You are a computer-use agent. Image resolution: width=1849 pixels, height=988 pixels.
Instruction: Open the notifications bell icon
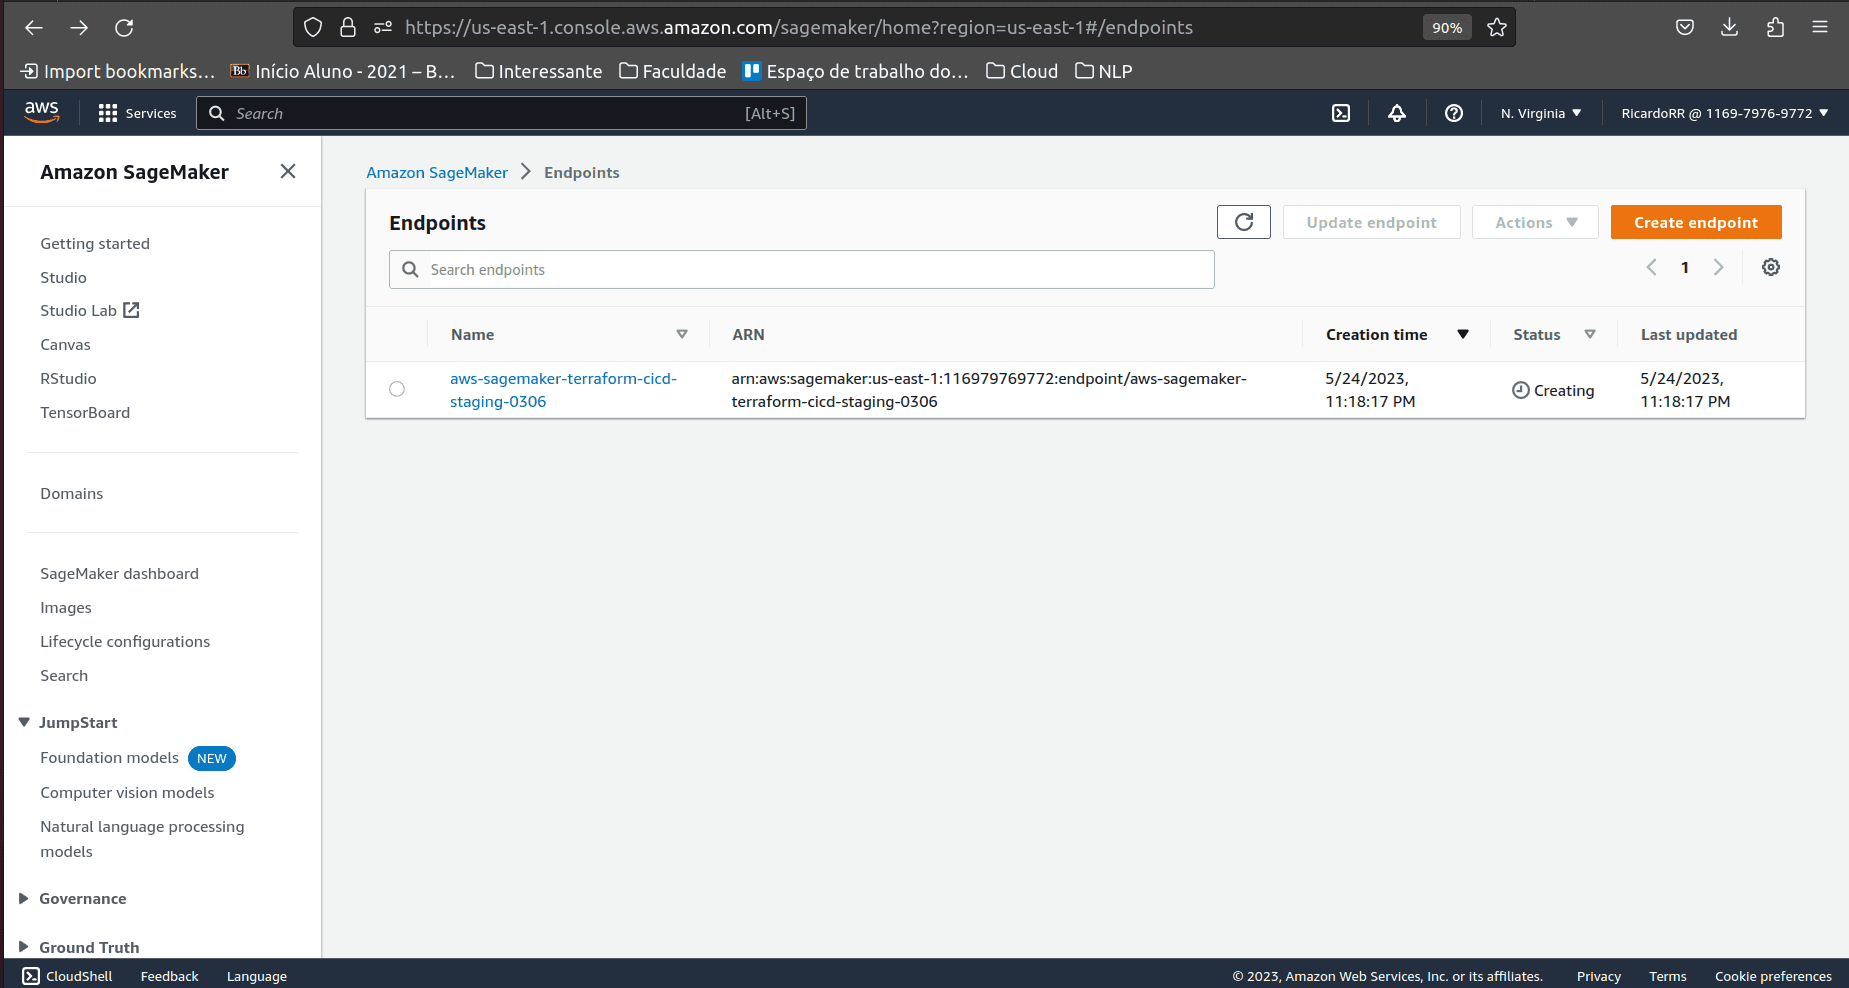(1397, 114)
